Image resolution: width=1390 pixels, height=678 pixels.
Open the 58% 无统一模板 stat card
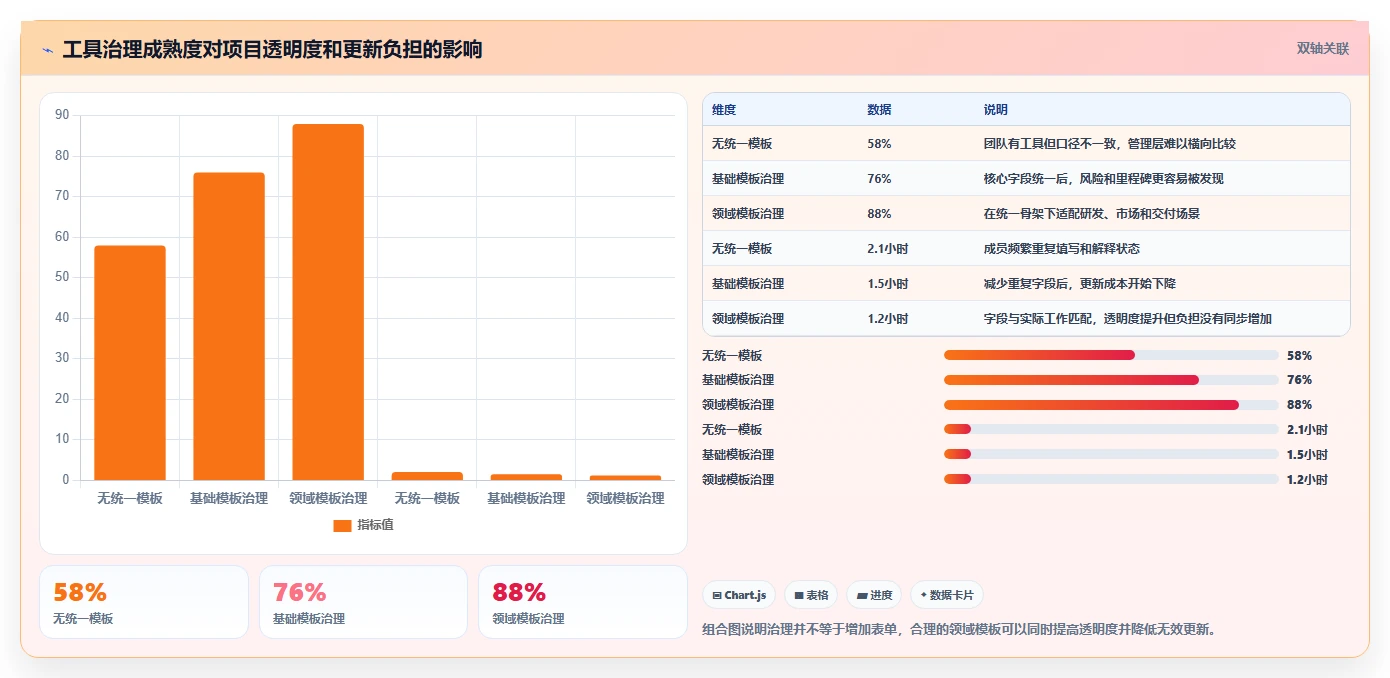coord(144,602)
